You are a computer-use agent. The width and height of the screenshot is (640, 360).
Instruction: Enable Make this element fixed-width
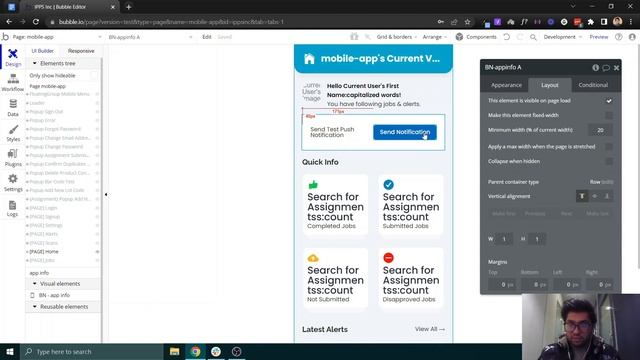609,116
